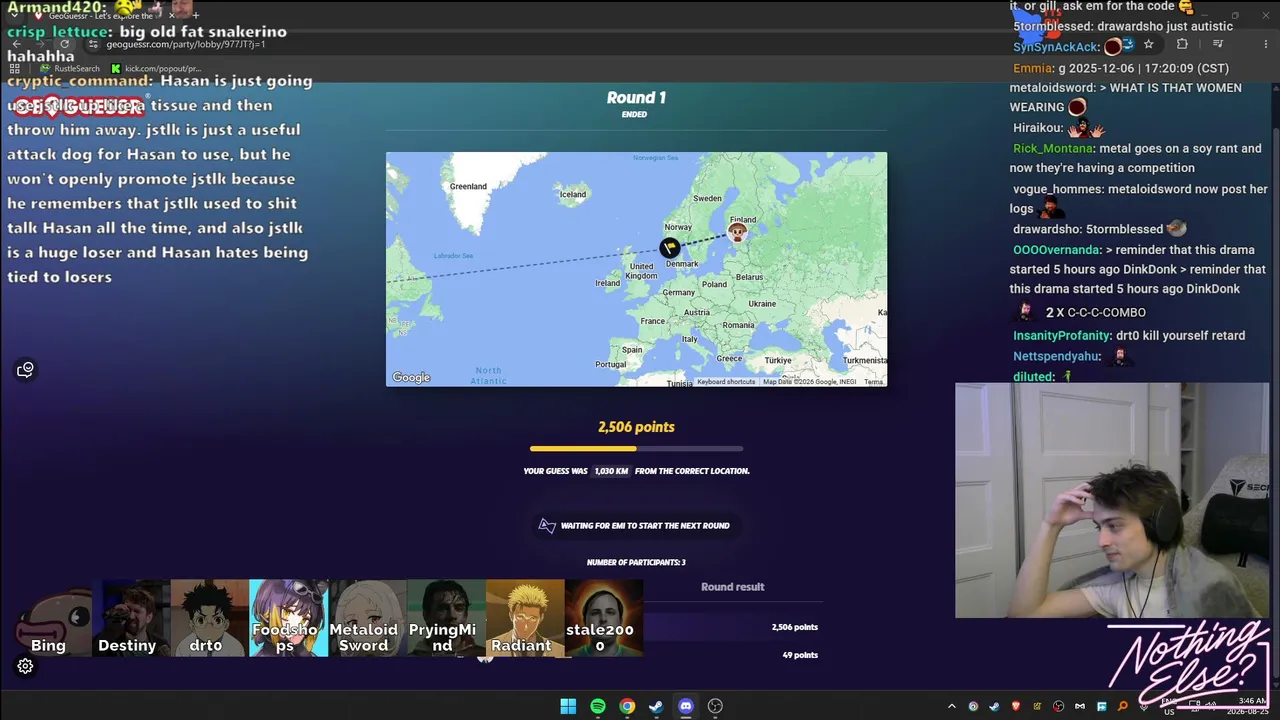
Task: Click the OOOOvernanda username in chat
Action: click(x=1057, y=249)
